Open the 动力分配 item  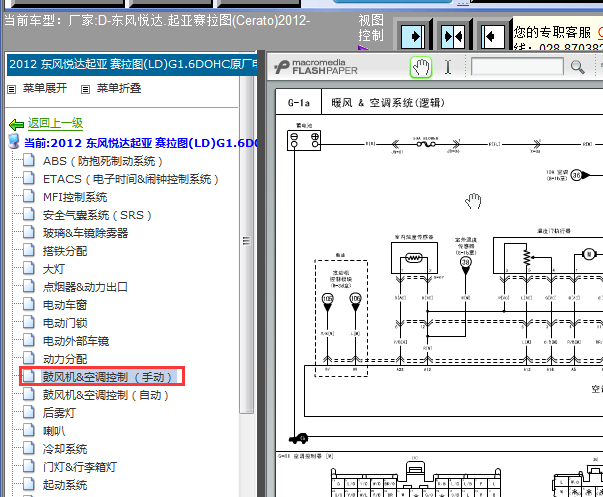click(x=65, y=359)
